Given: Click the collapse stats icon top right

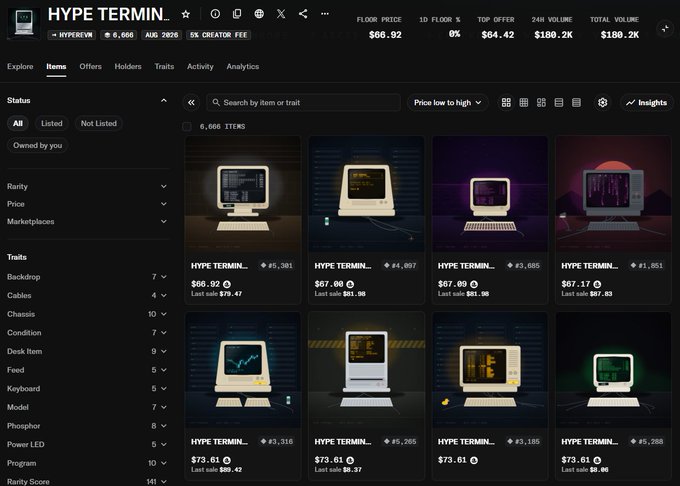Looking at the screenshot, I should click(665, 29).
